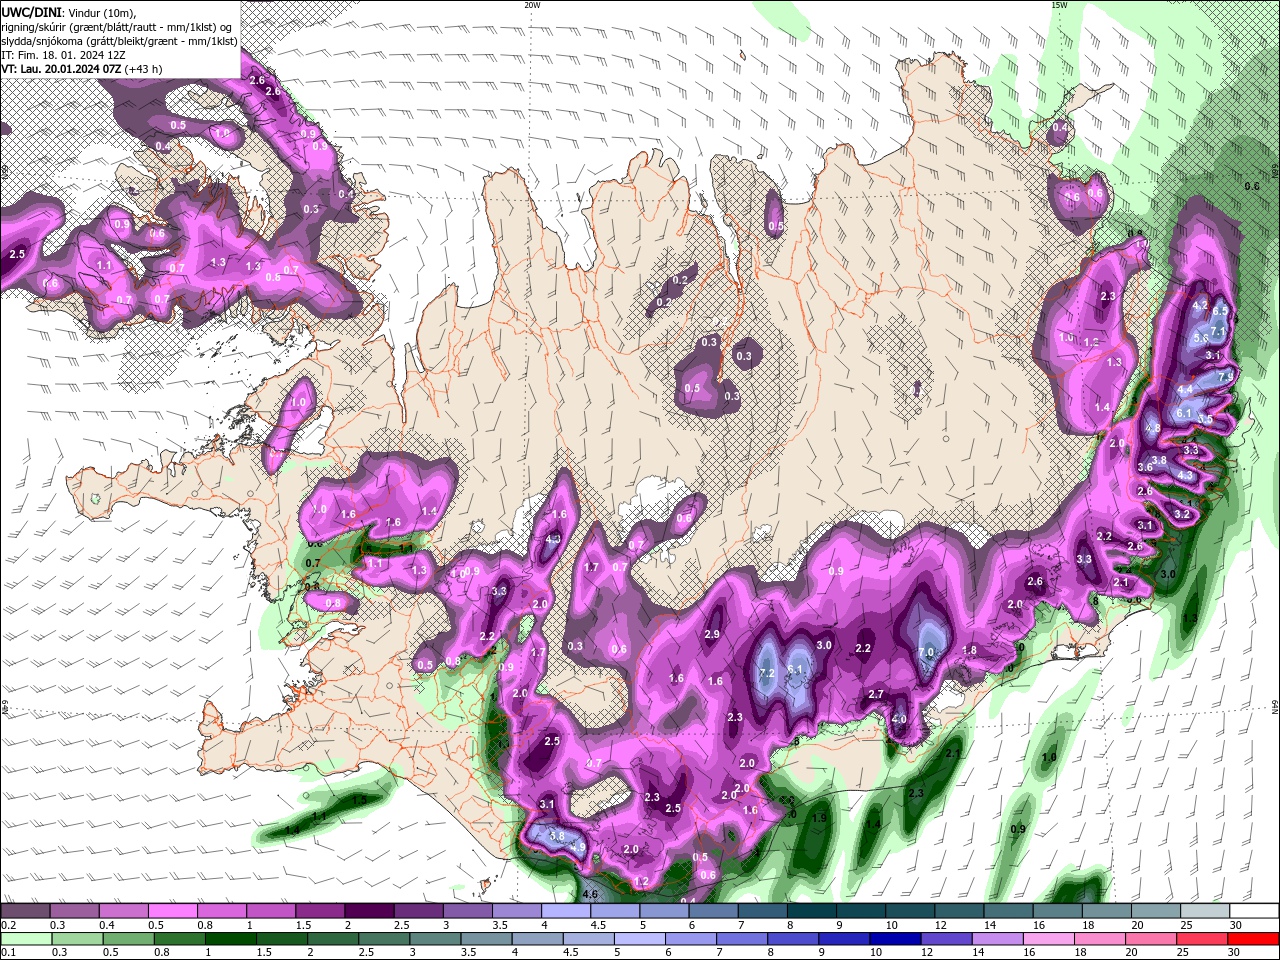Select the periwinkle legend swatch labeled 4 in purple row
This screenshot has height=960, width=1280.
point(565,911)
